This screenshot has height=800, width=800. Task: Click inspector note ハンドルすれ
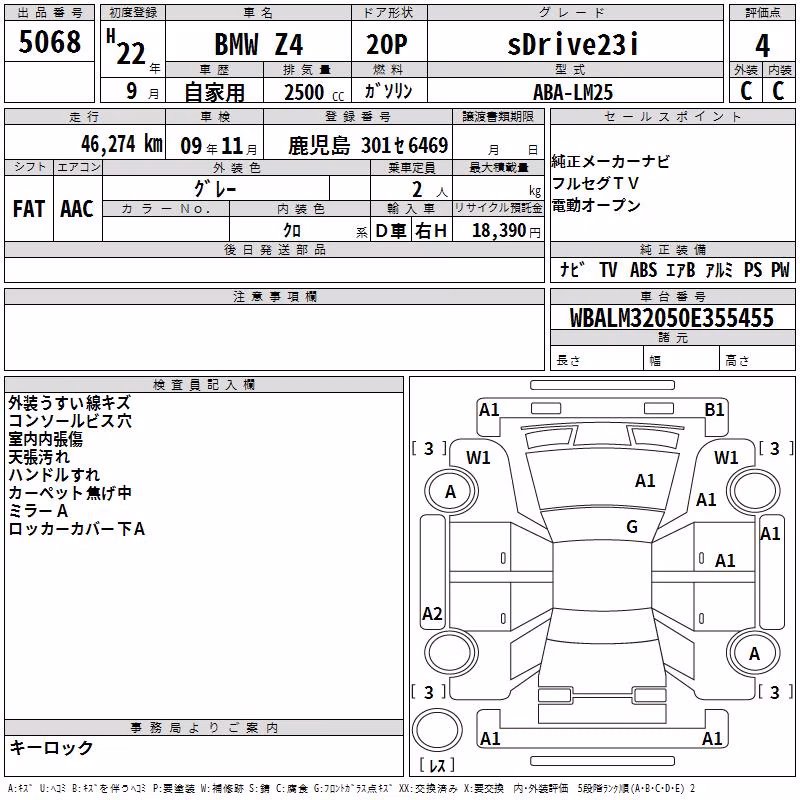(54, 474)
